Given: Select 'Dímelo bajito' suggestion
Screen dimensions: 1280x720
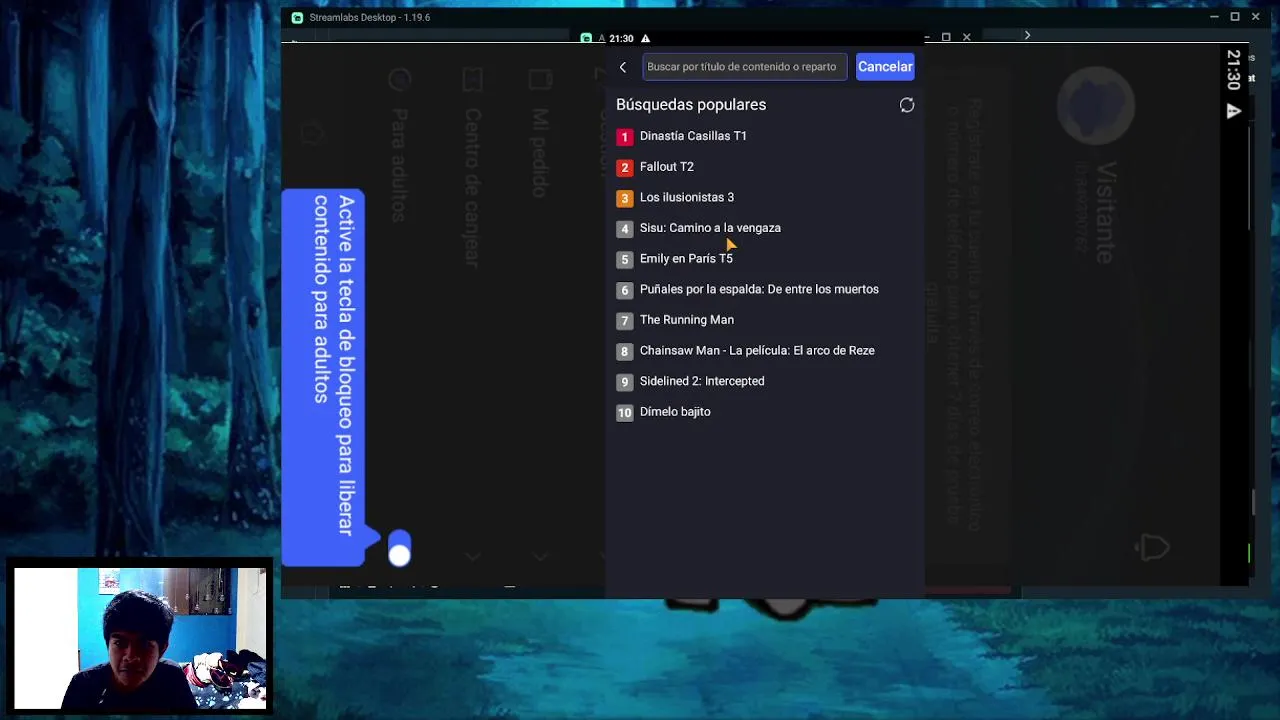Looking at the screenshot, I should (x=675, y=412).
